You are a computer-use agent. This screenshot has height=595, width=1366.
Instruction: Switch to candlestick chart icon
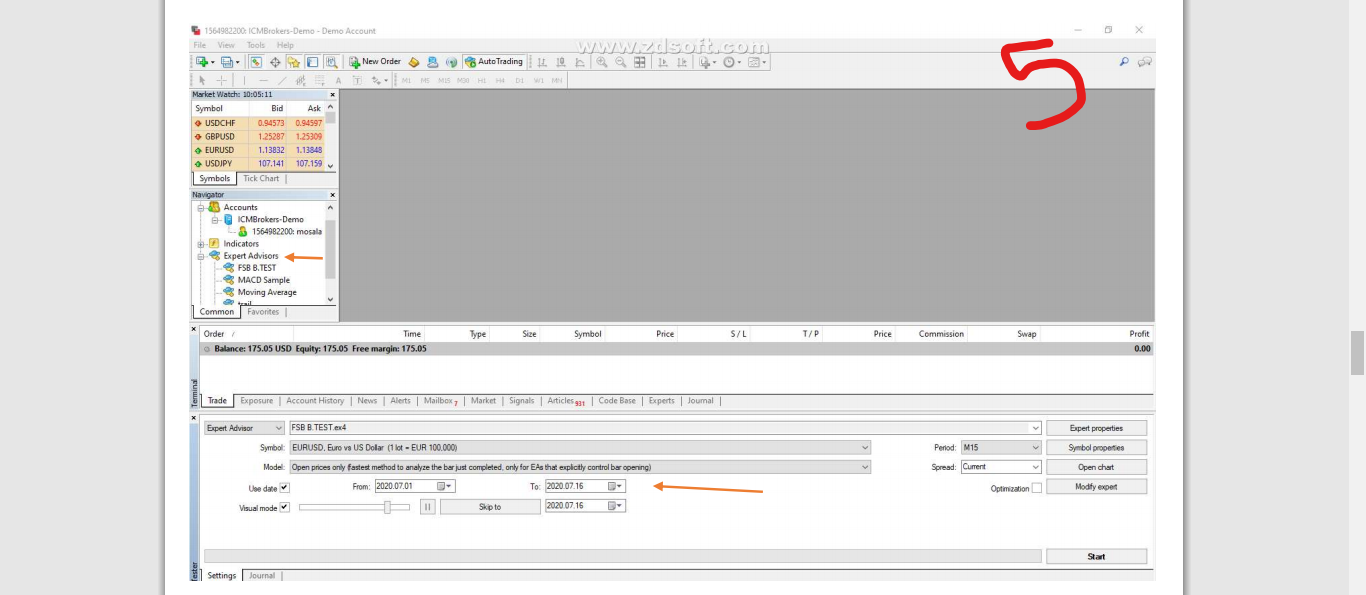[561, 62]
